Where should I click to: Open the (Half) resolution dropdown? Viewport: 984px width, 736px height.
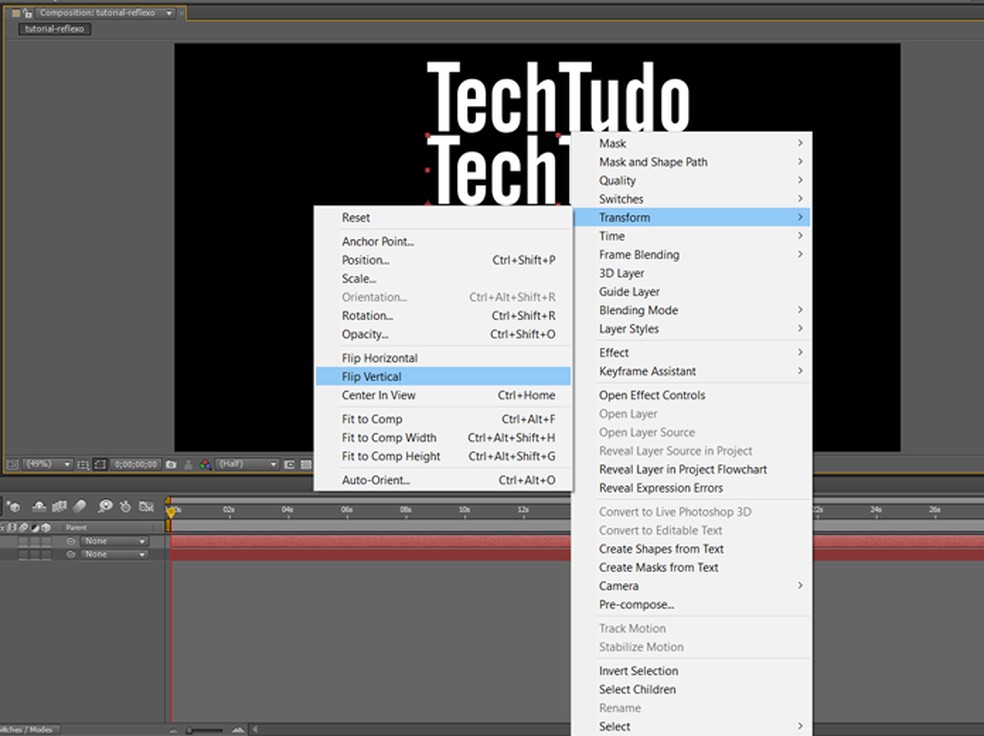[x=247, y=464]
